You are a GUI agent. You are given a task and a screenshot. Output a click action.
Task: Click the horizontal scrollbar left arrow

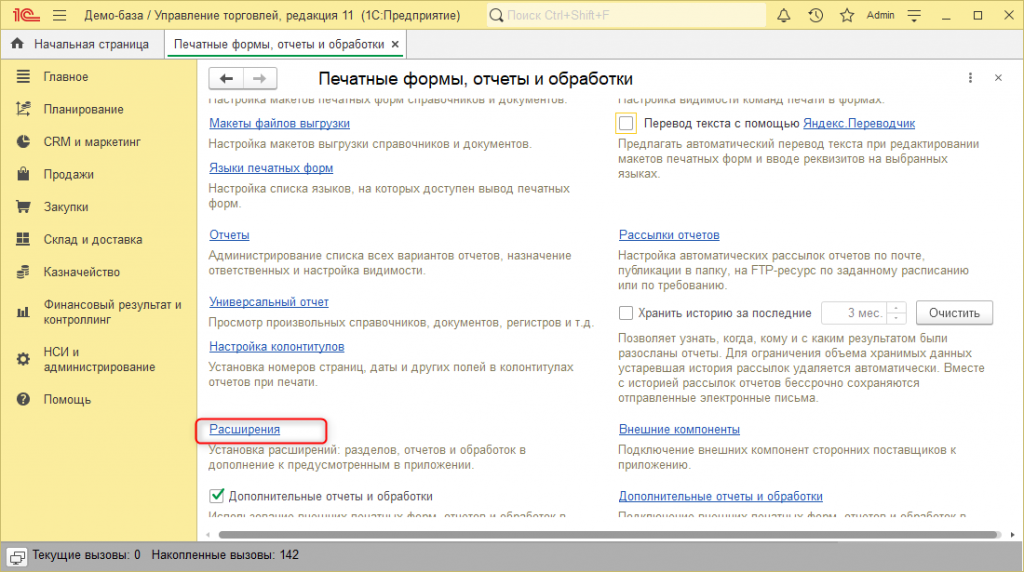(x=208, y=535)
